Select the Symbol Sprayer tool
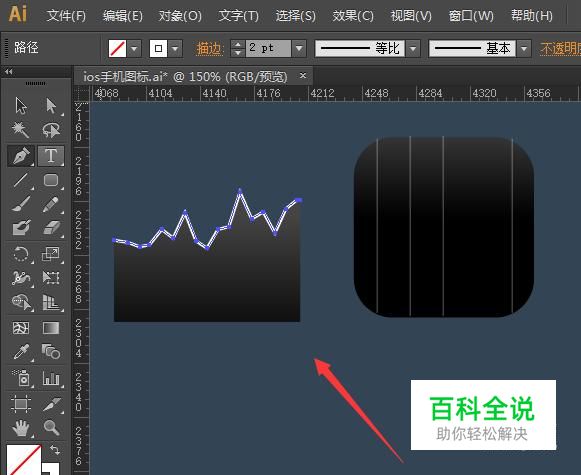581x475 pixels. [x=21, y=378]
